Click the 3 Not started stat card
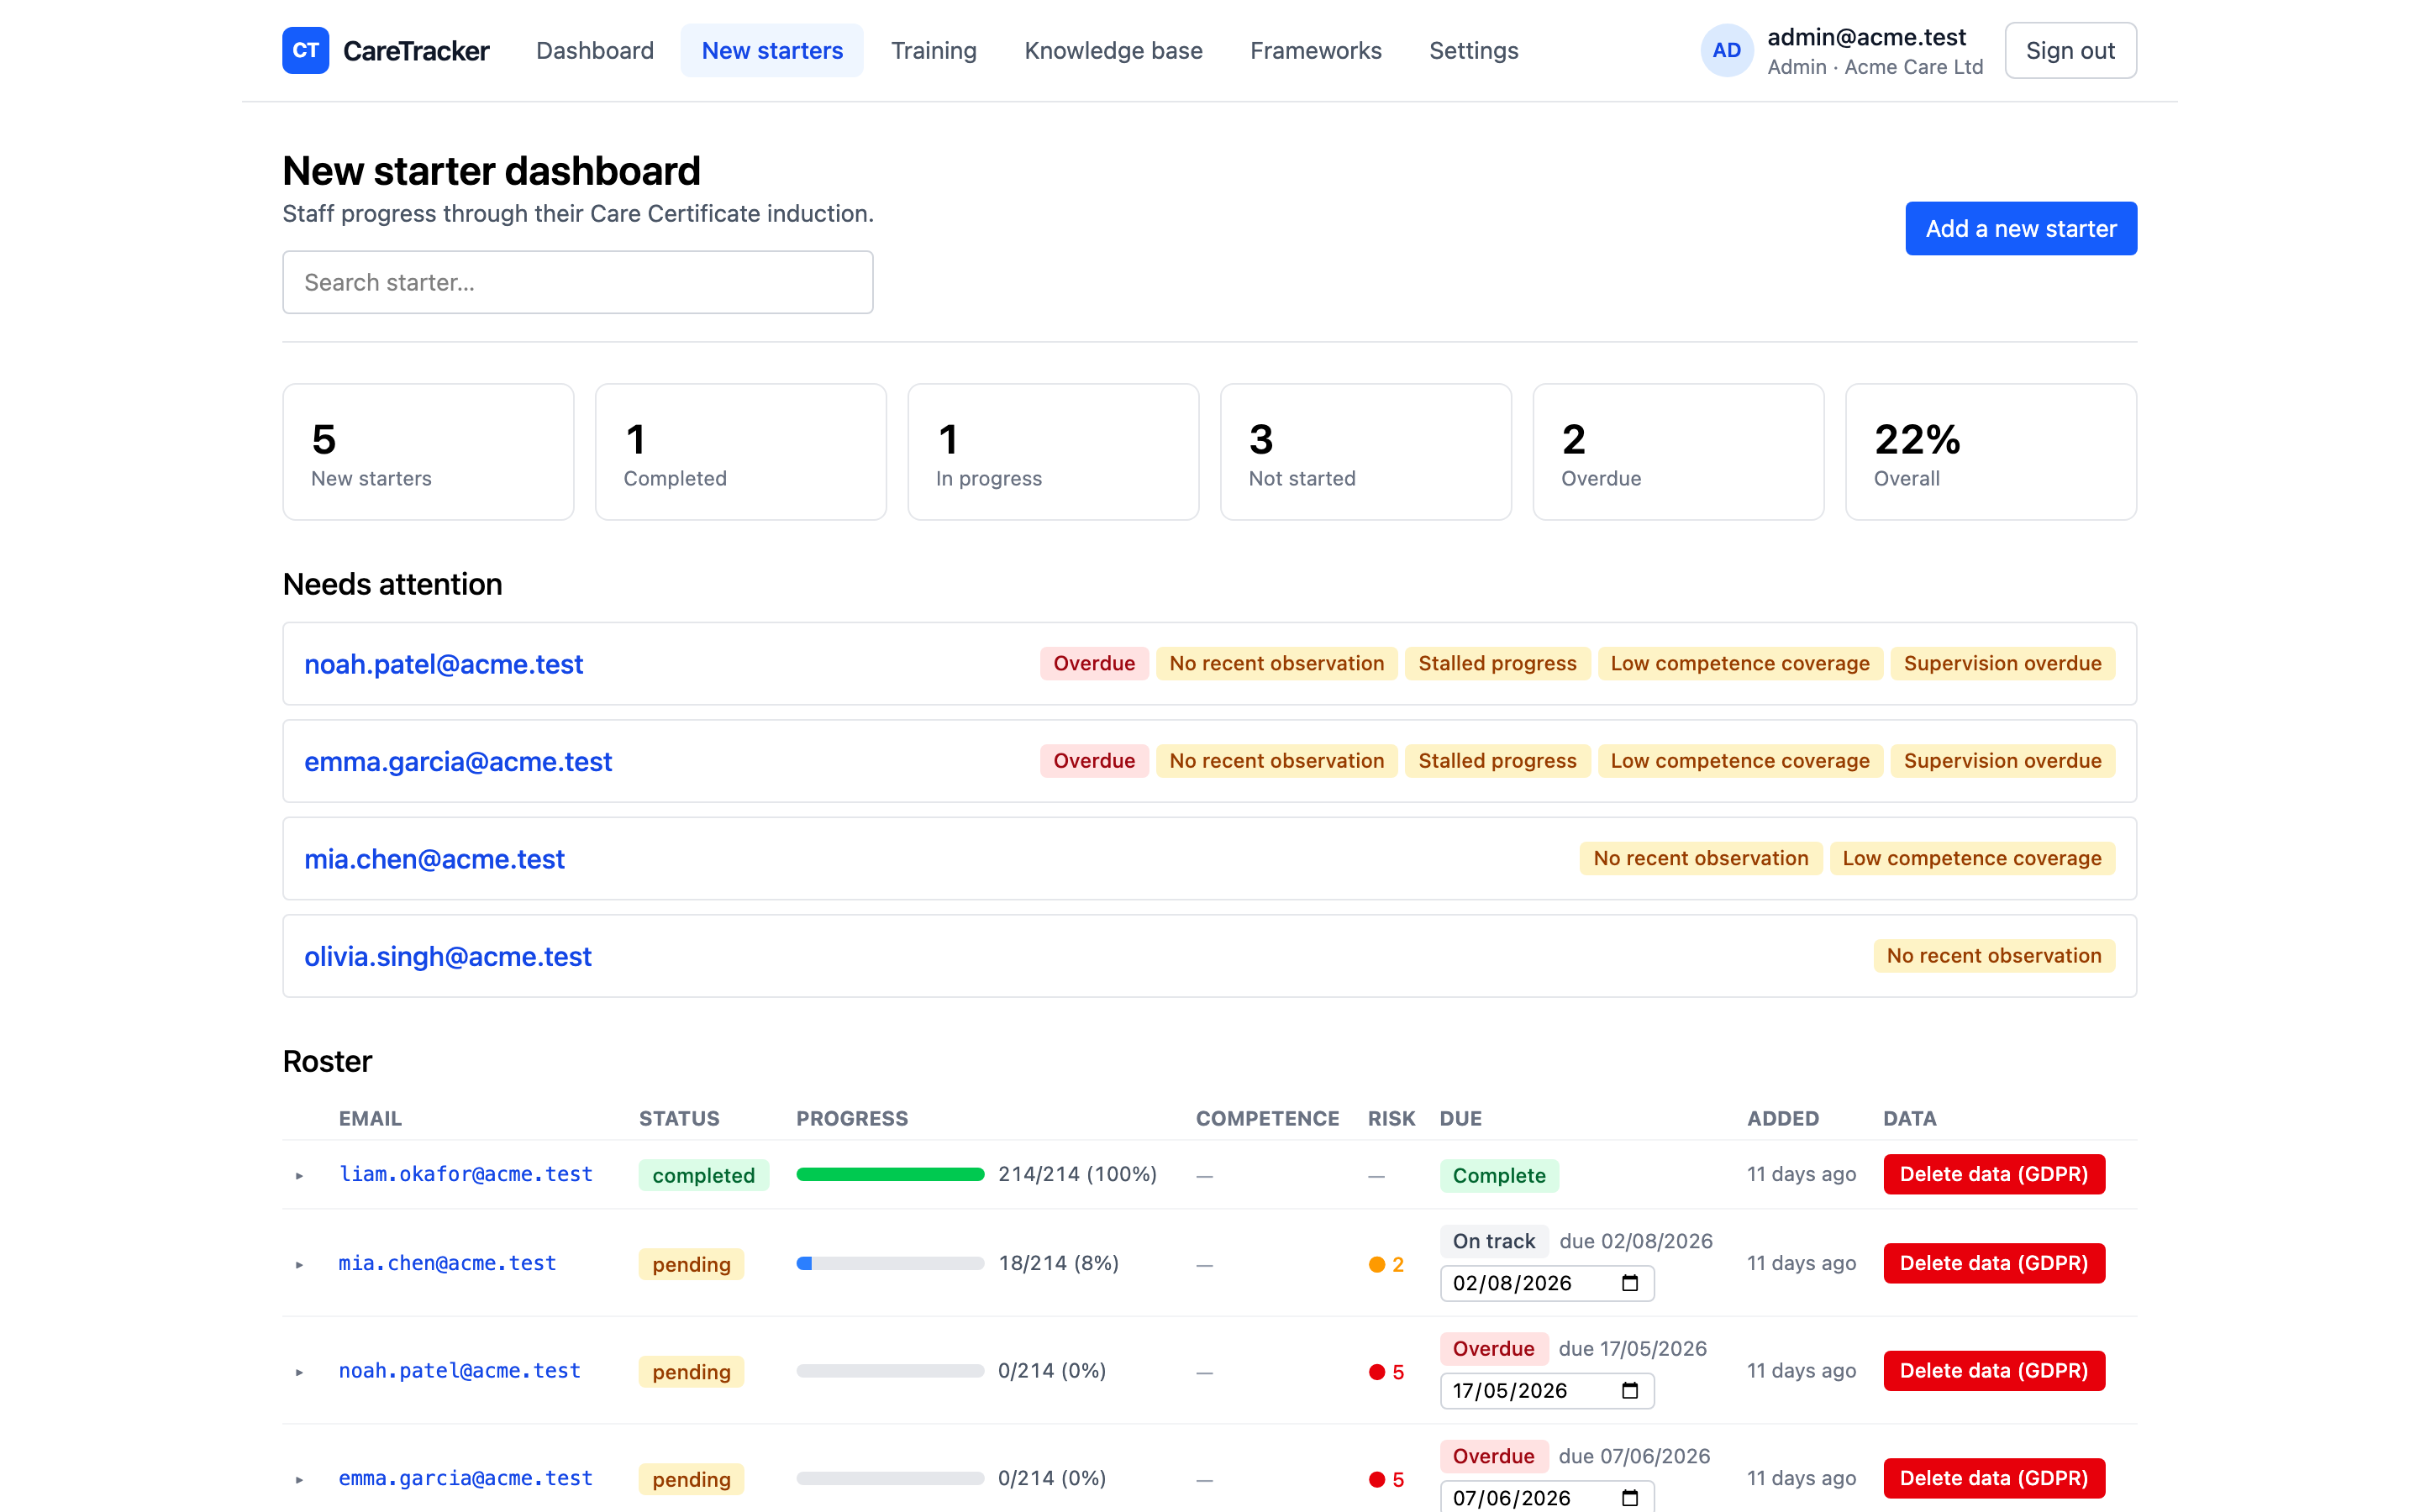2420x1512 pixels. 1365,452
